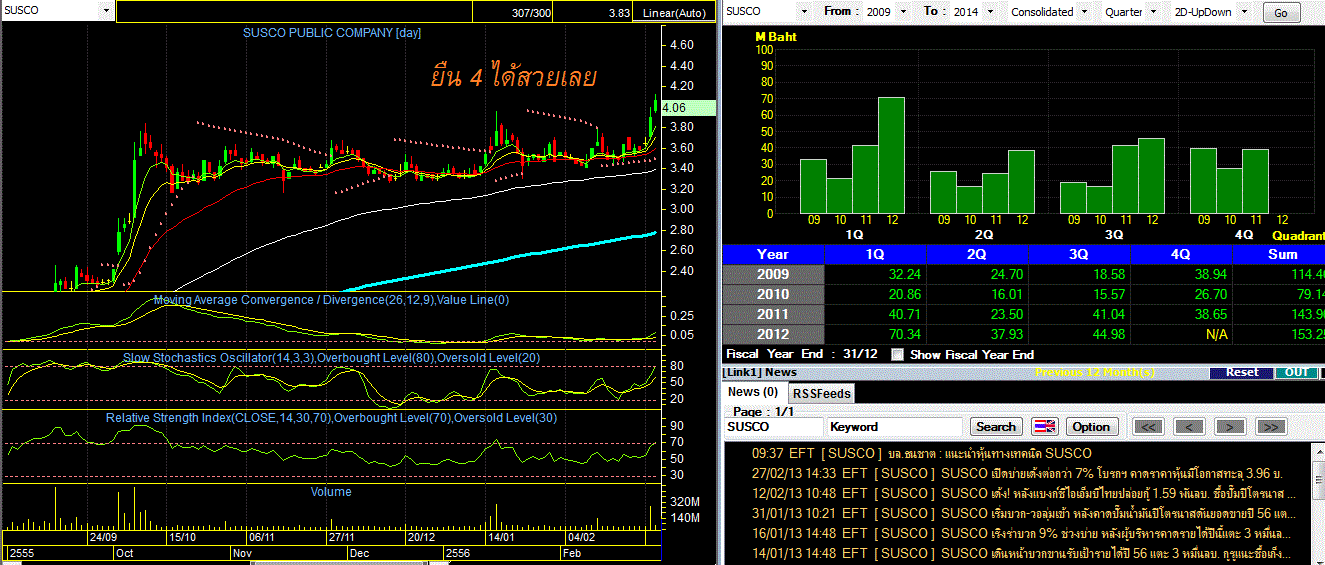Switch to the News (0) tab
1325x565 pixels.
coord(753,392)
